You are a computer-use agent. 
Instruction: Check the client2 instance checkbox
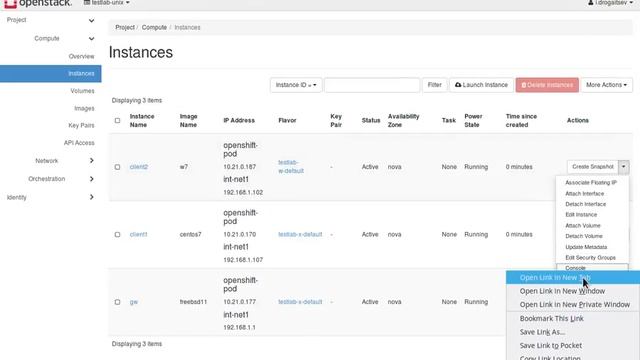[118, 167]
